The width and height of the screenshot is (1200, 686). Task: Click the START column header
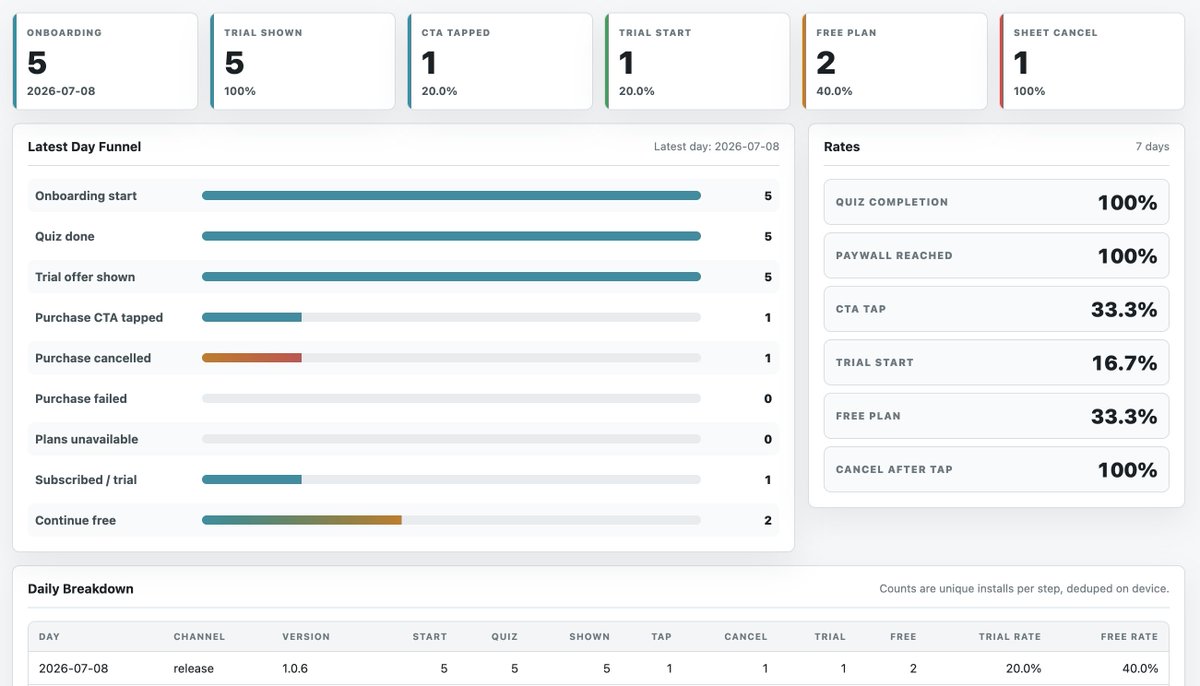pyautogui.click(x=430, y=637)
